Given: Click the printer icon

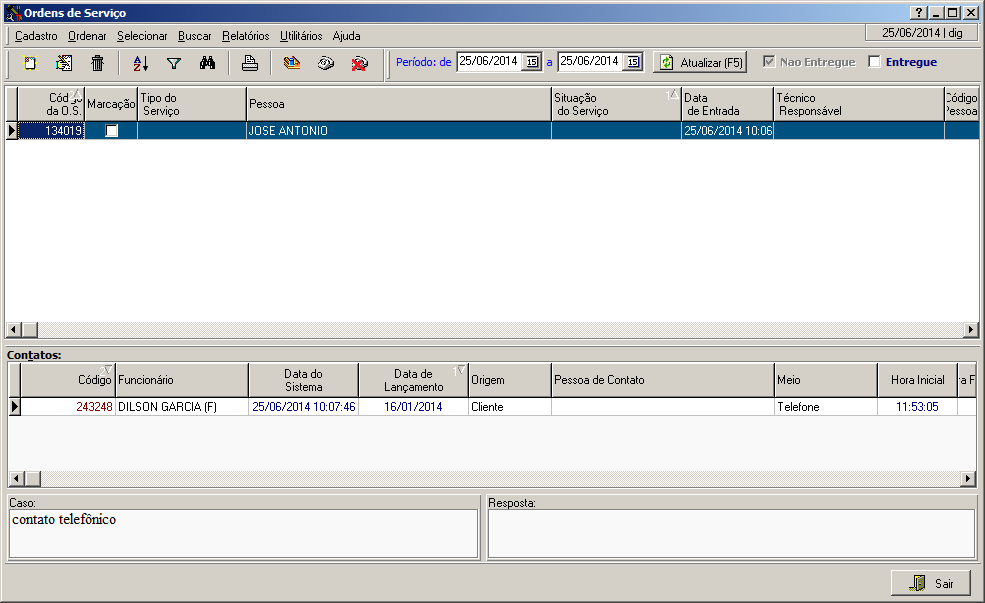Looking at the screenshot, I should (x=250, y=63).
